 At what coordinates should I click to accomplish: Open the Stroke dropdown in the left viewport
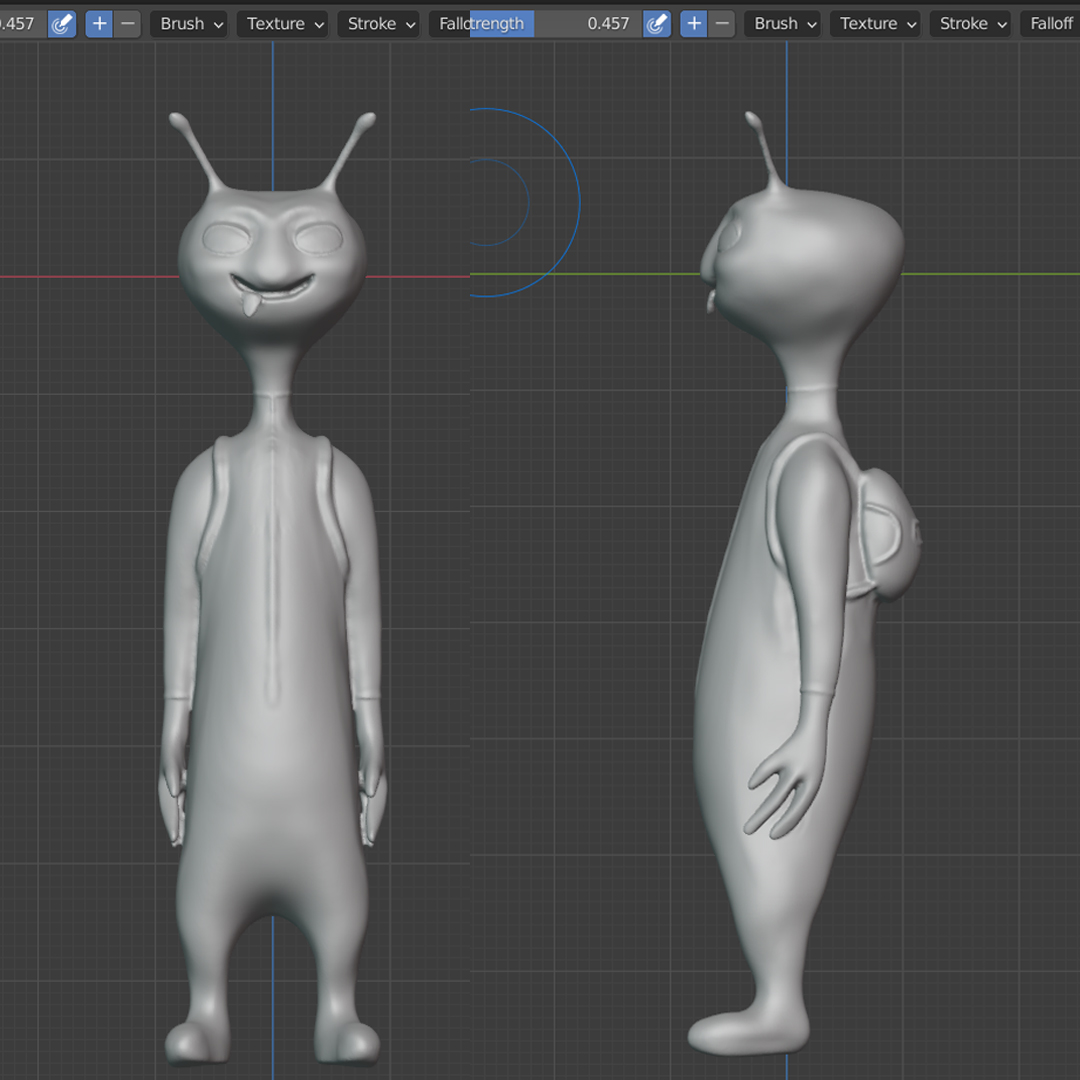(378, 23)
